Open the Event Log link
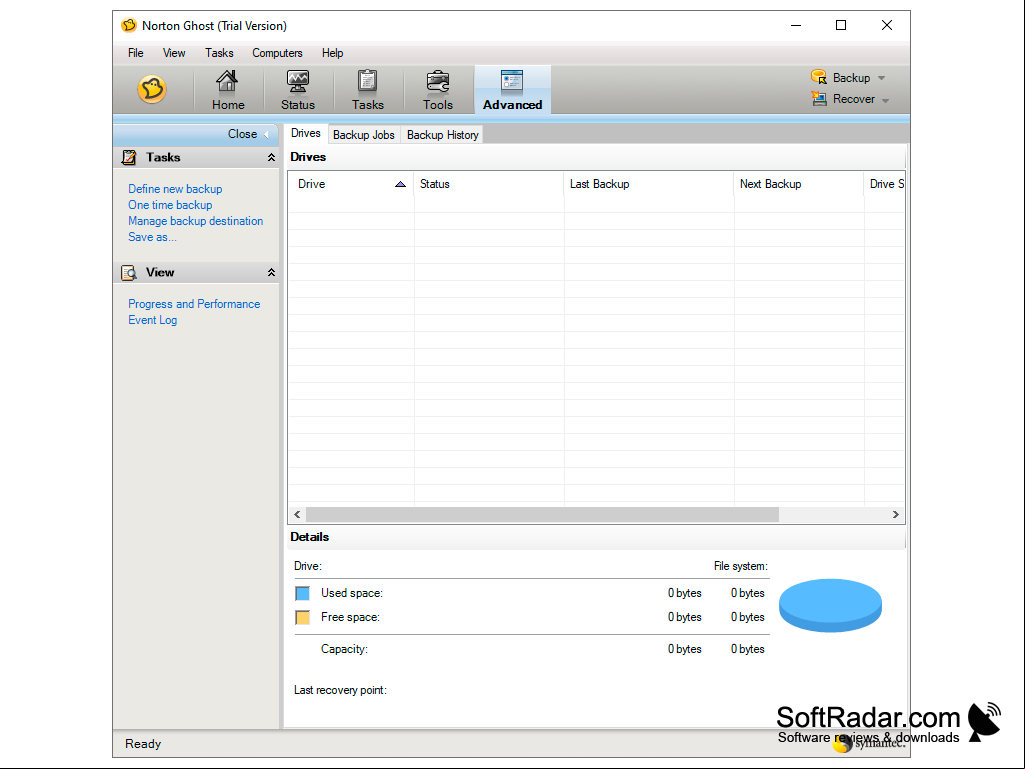This screenshot has width=1025, height=769. 152,320
